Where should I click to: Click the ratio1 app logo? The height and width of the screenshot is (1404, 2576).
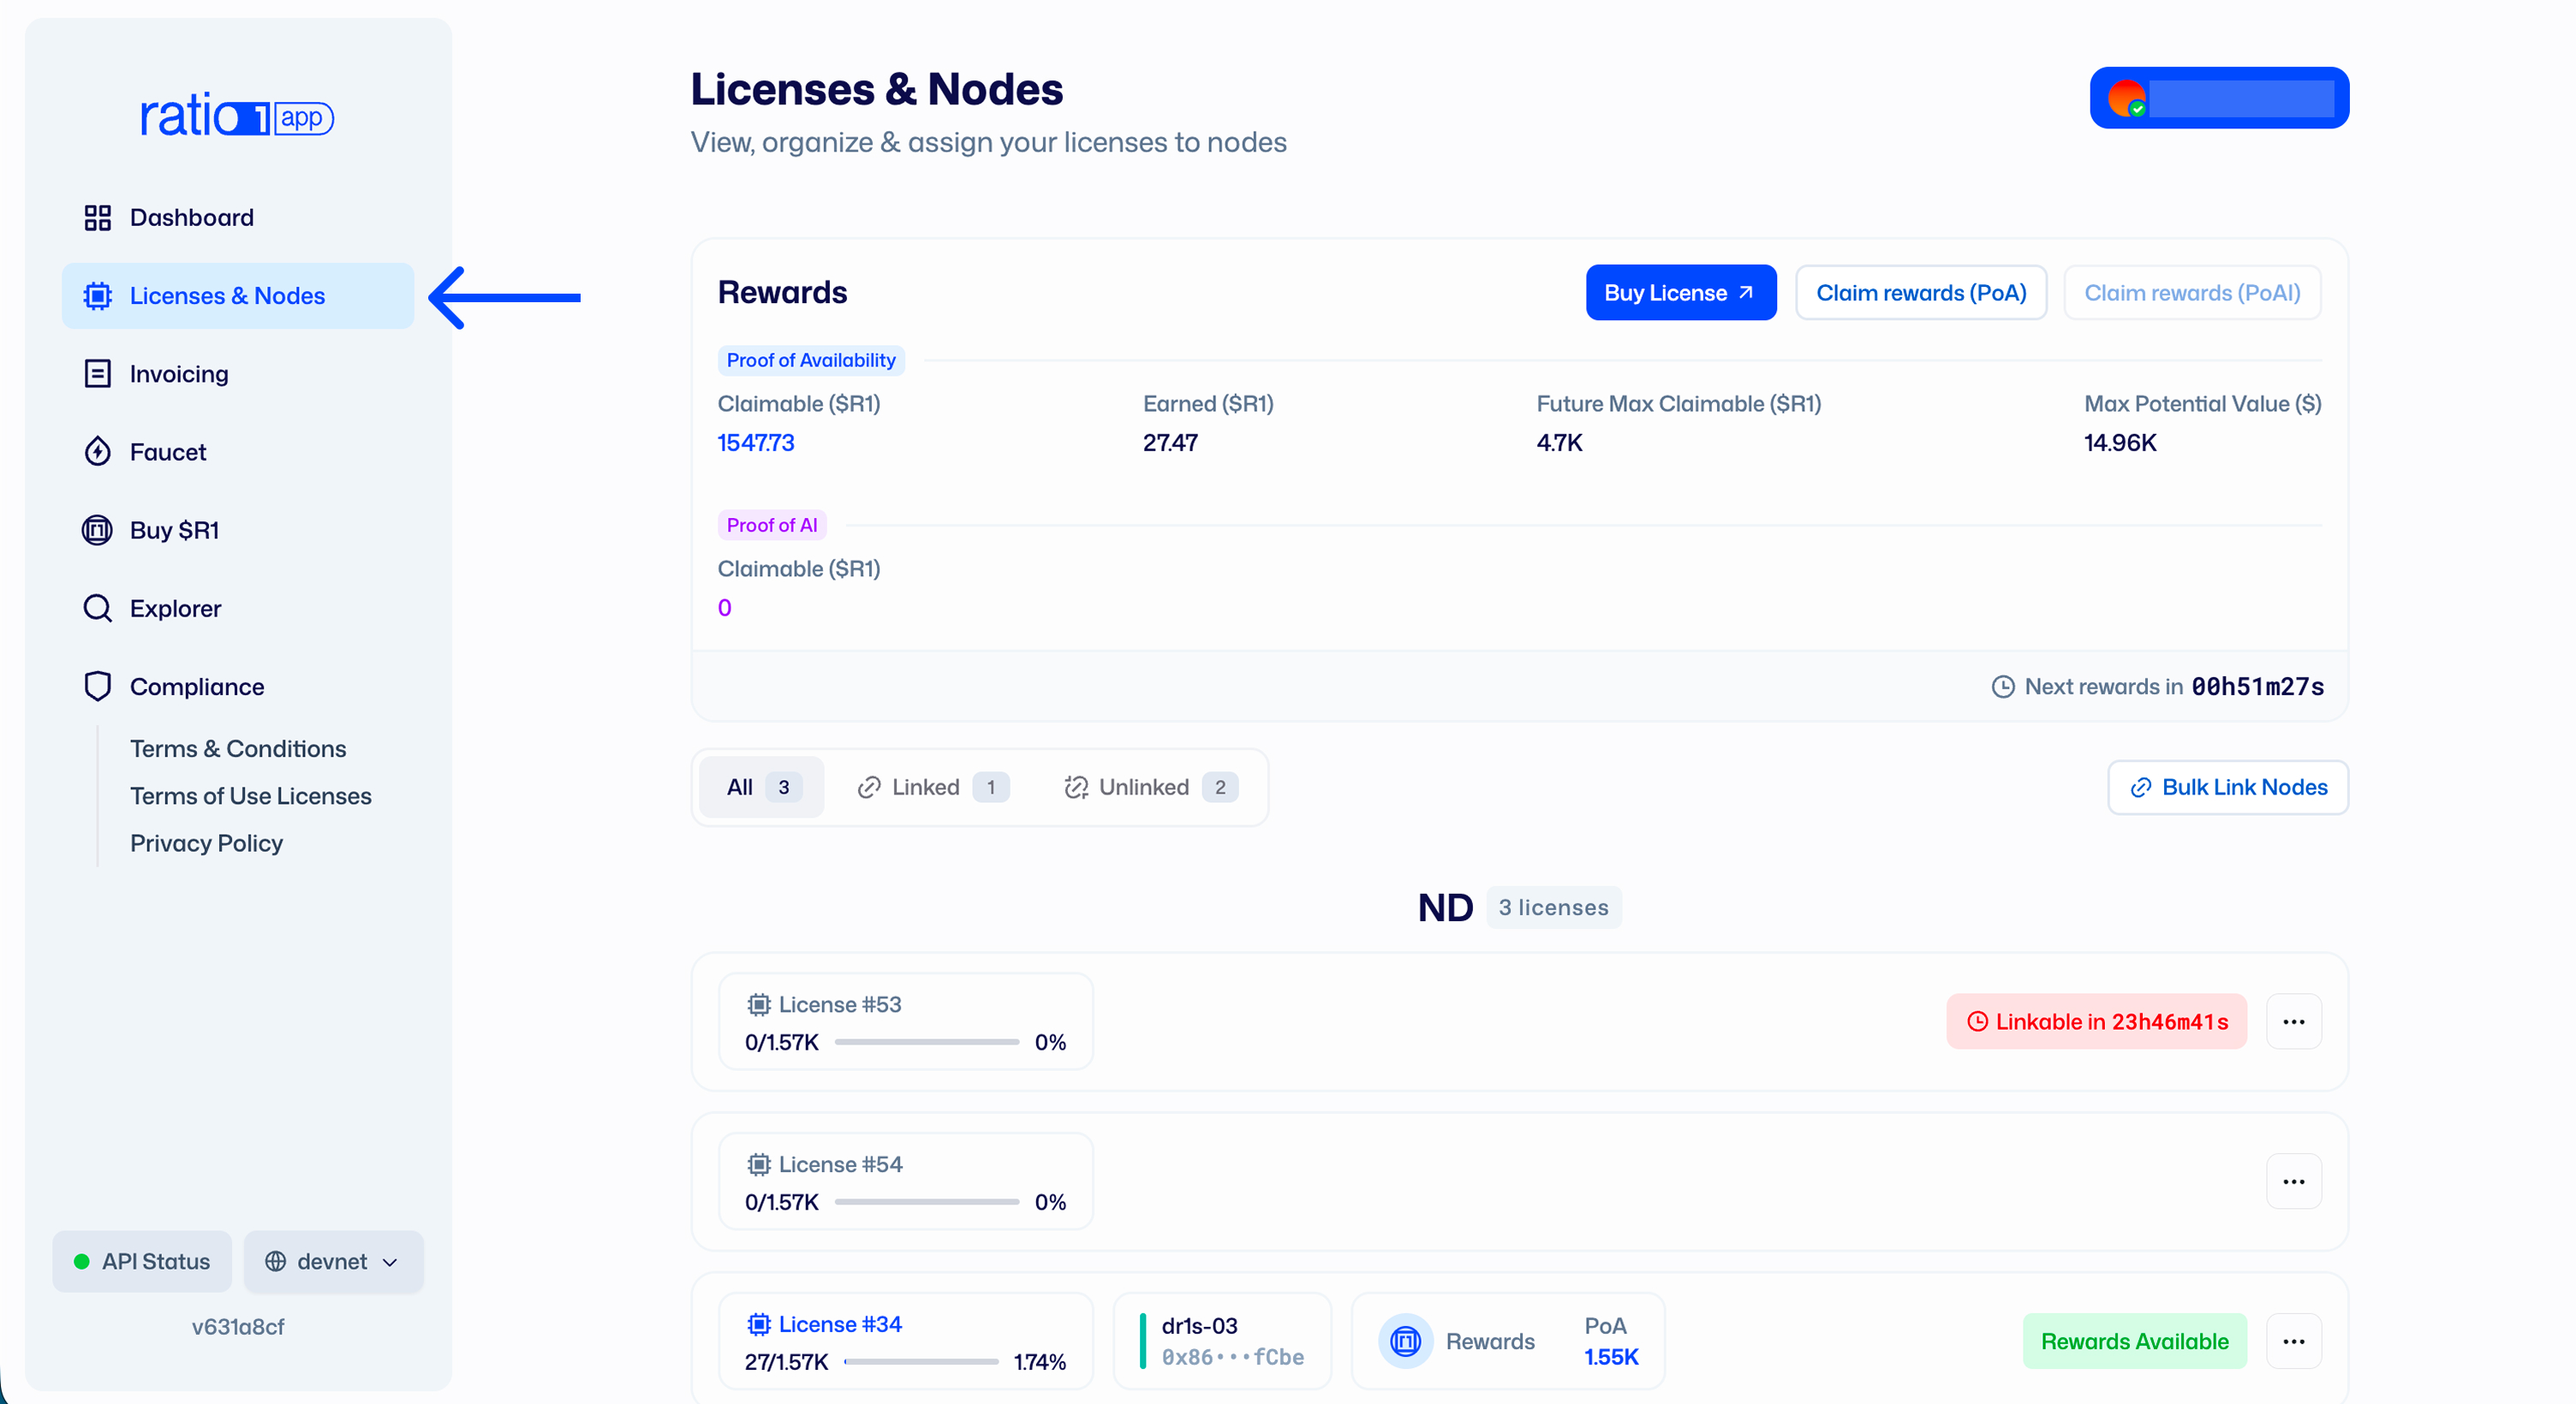click(237, 116)
